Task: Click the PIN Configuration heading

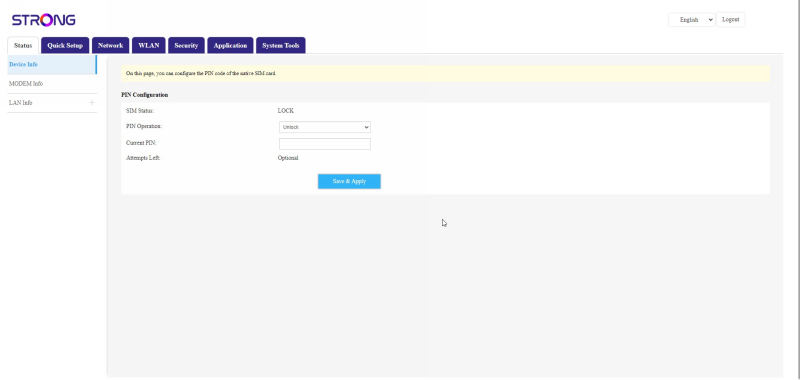Action: coord(144,95)
